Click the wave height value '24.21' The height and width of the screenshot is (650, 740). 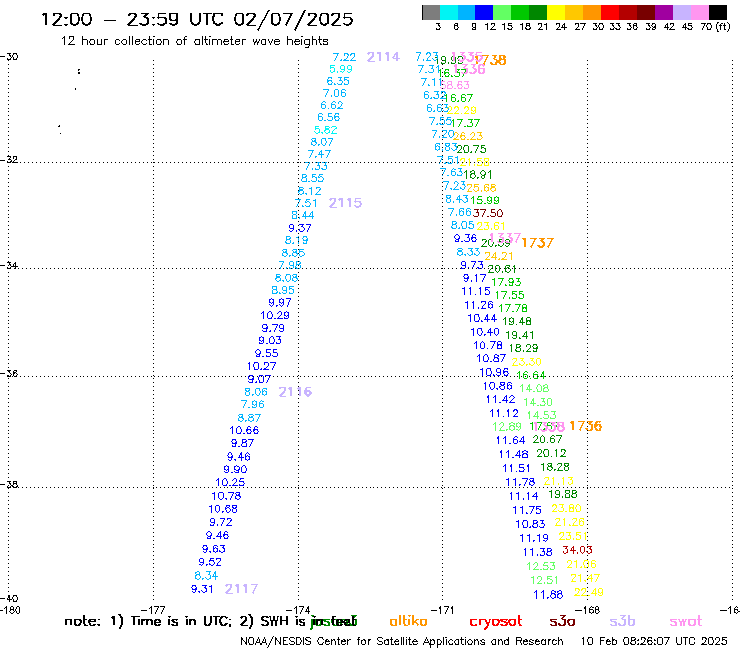point(498,256)
